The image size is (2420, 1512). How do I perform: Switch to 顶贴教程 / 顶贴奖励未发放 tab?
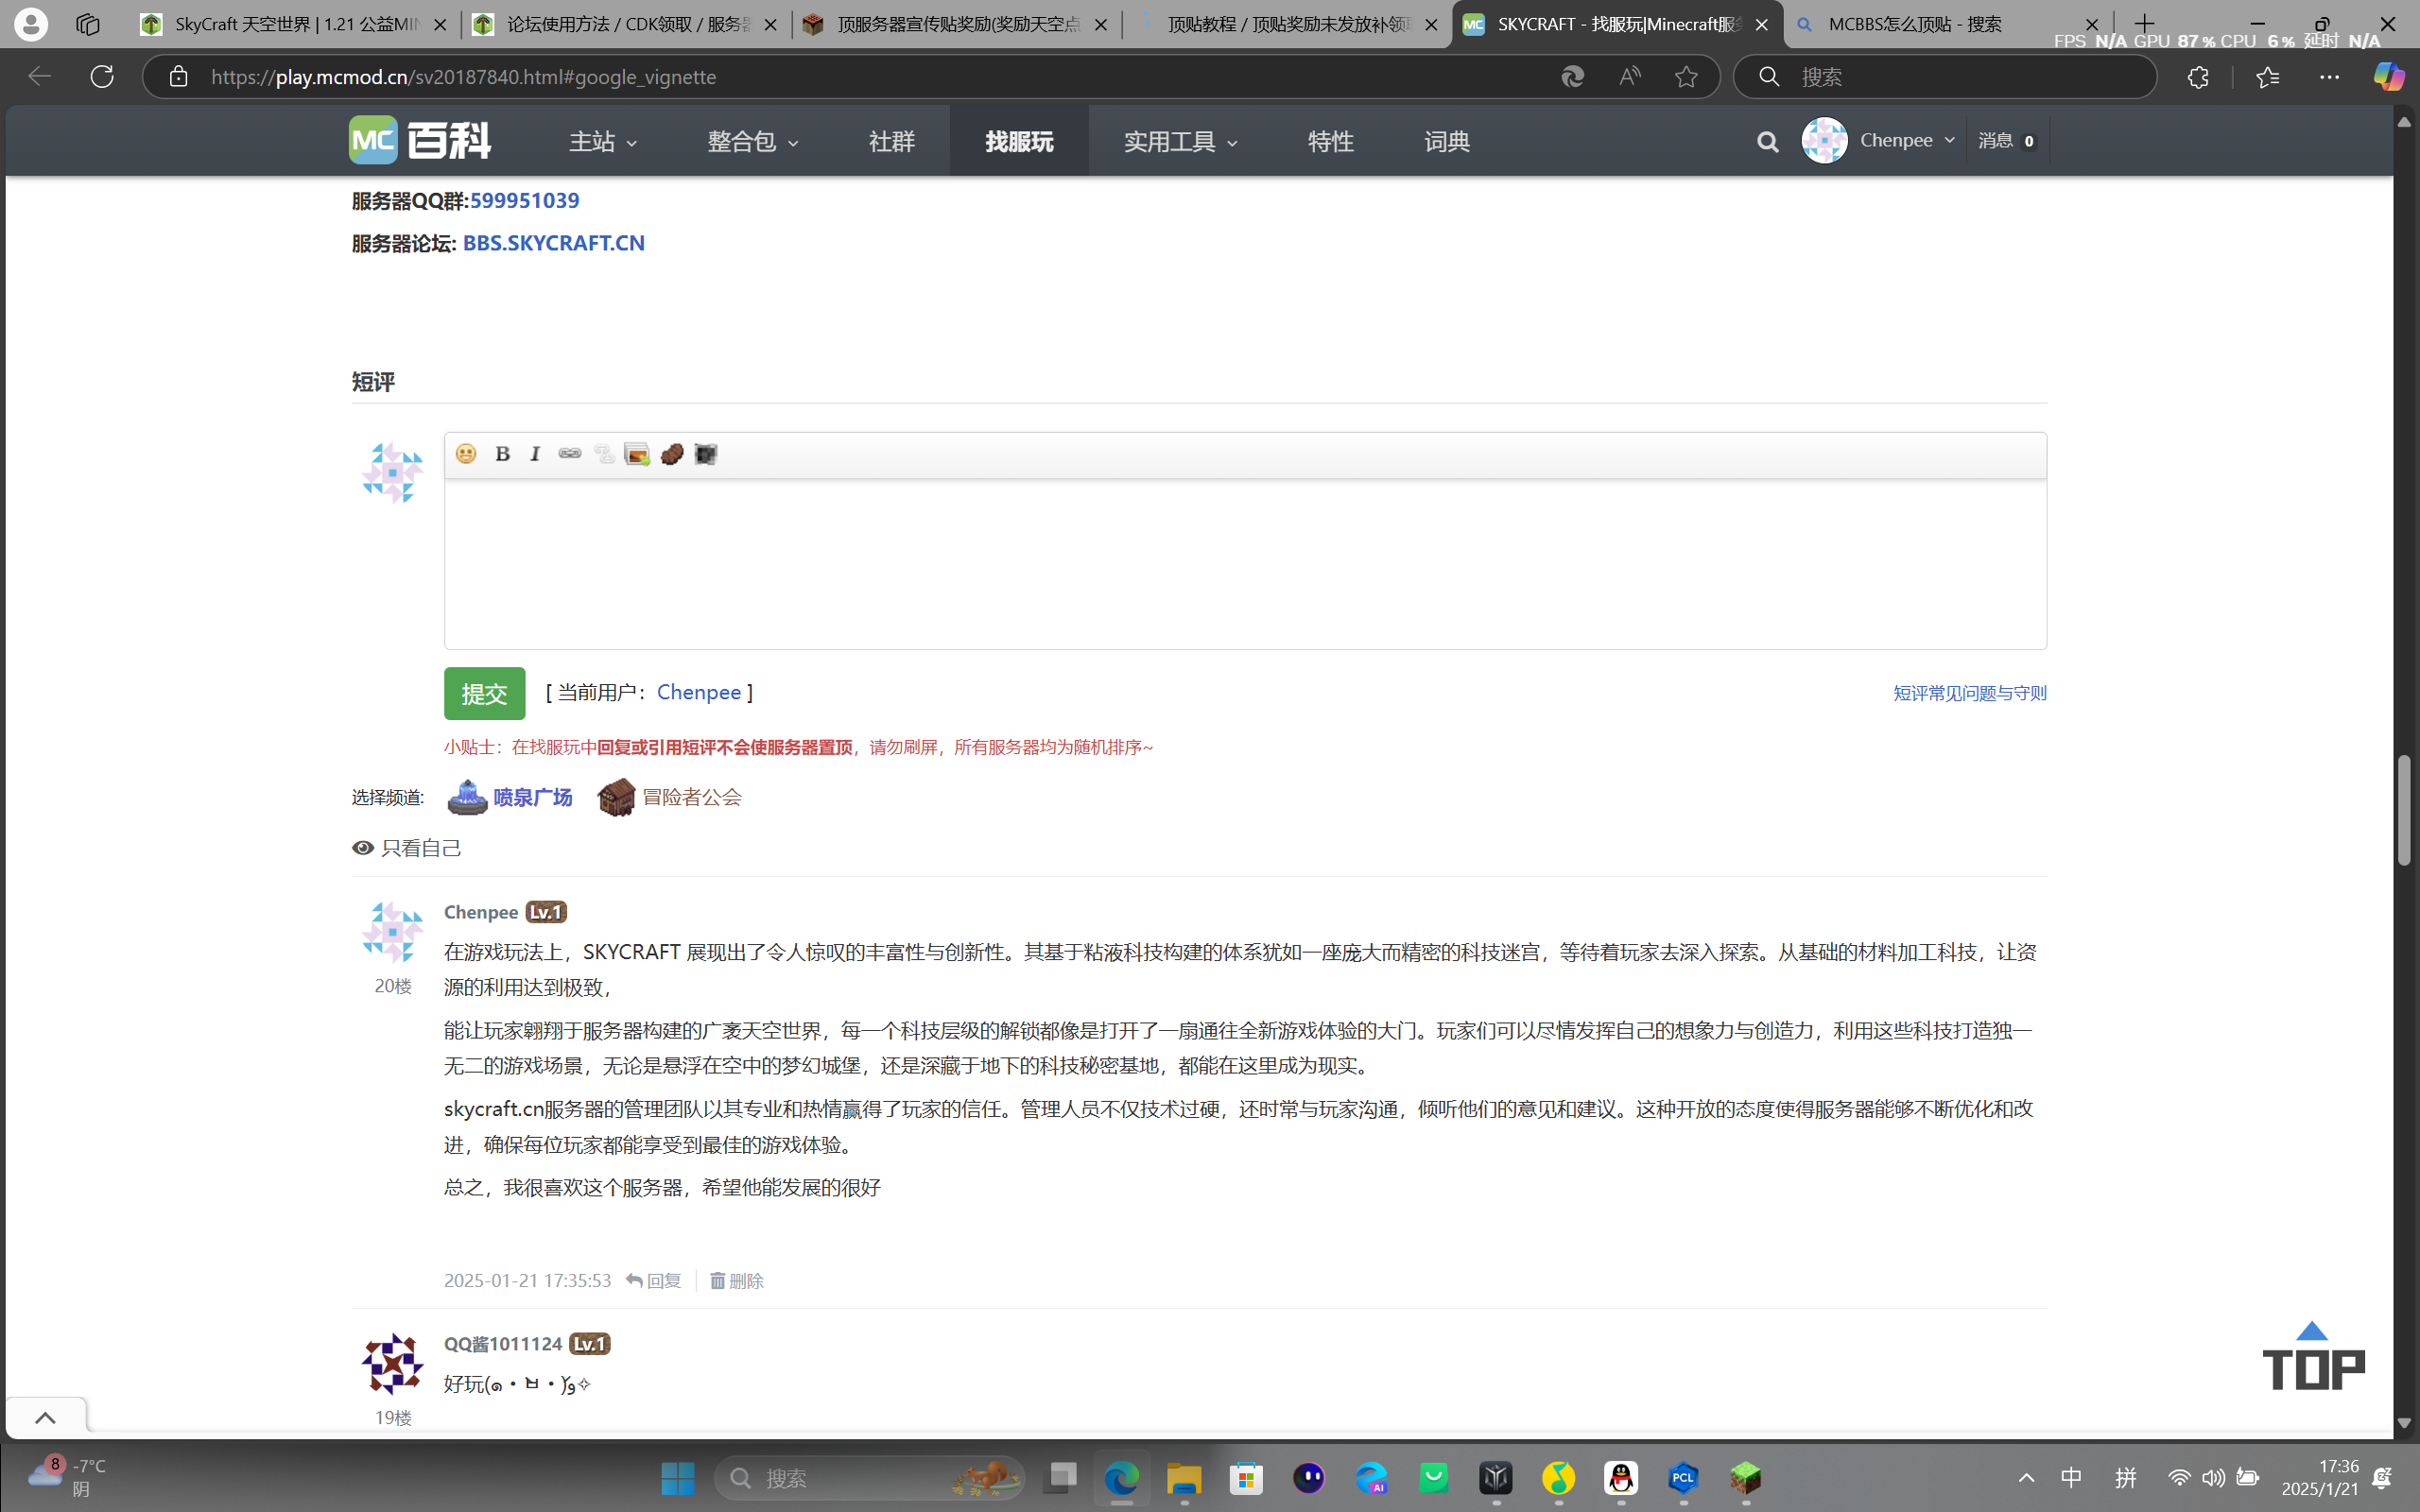[1288, 24]
